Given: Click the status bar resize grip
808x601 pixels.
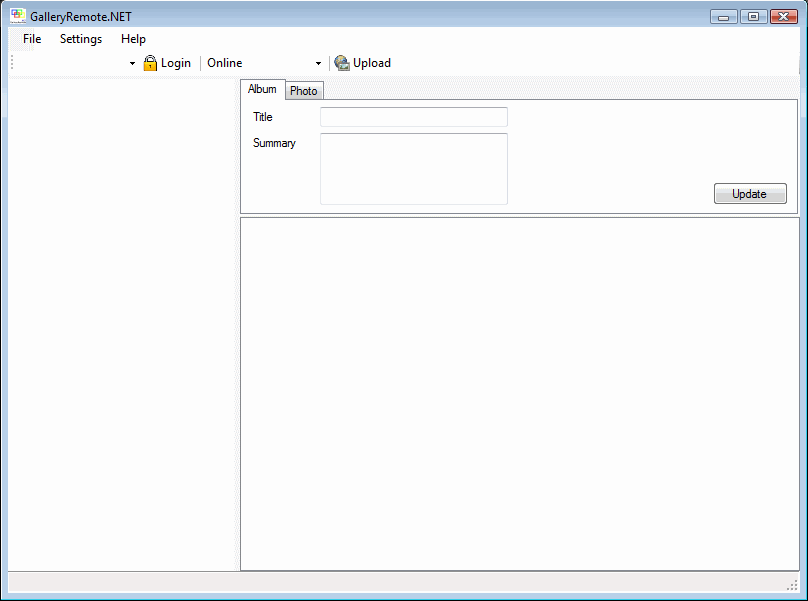Looking at the screenshot, I should (x=792, y=584).
